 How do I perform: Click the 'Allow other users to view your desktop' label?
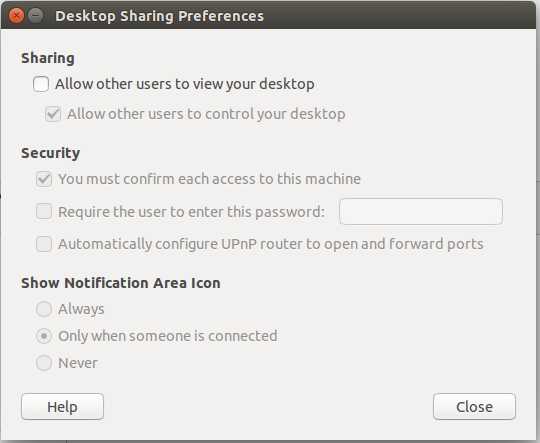click(x=185, y=84)
